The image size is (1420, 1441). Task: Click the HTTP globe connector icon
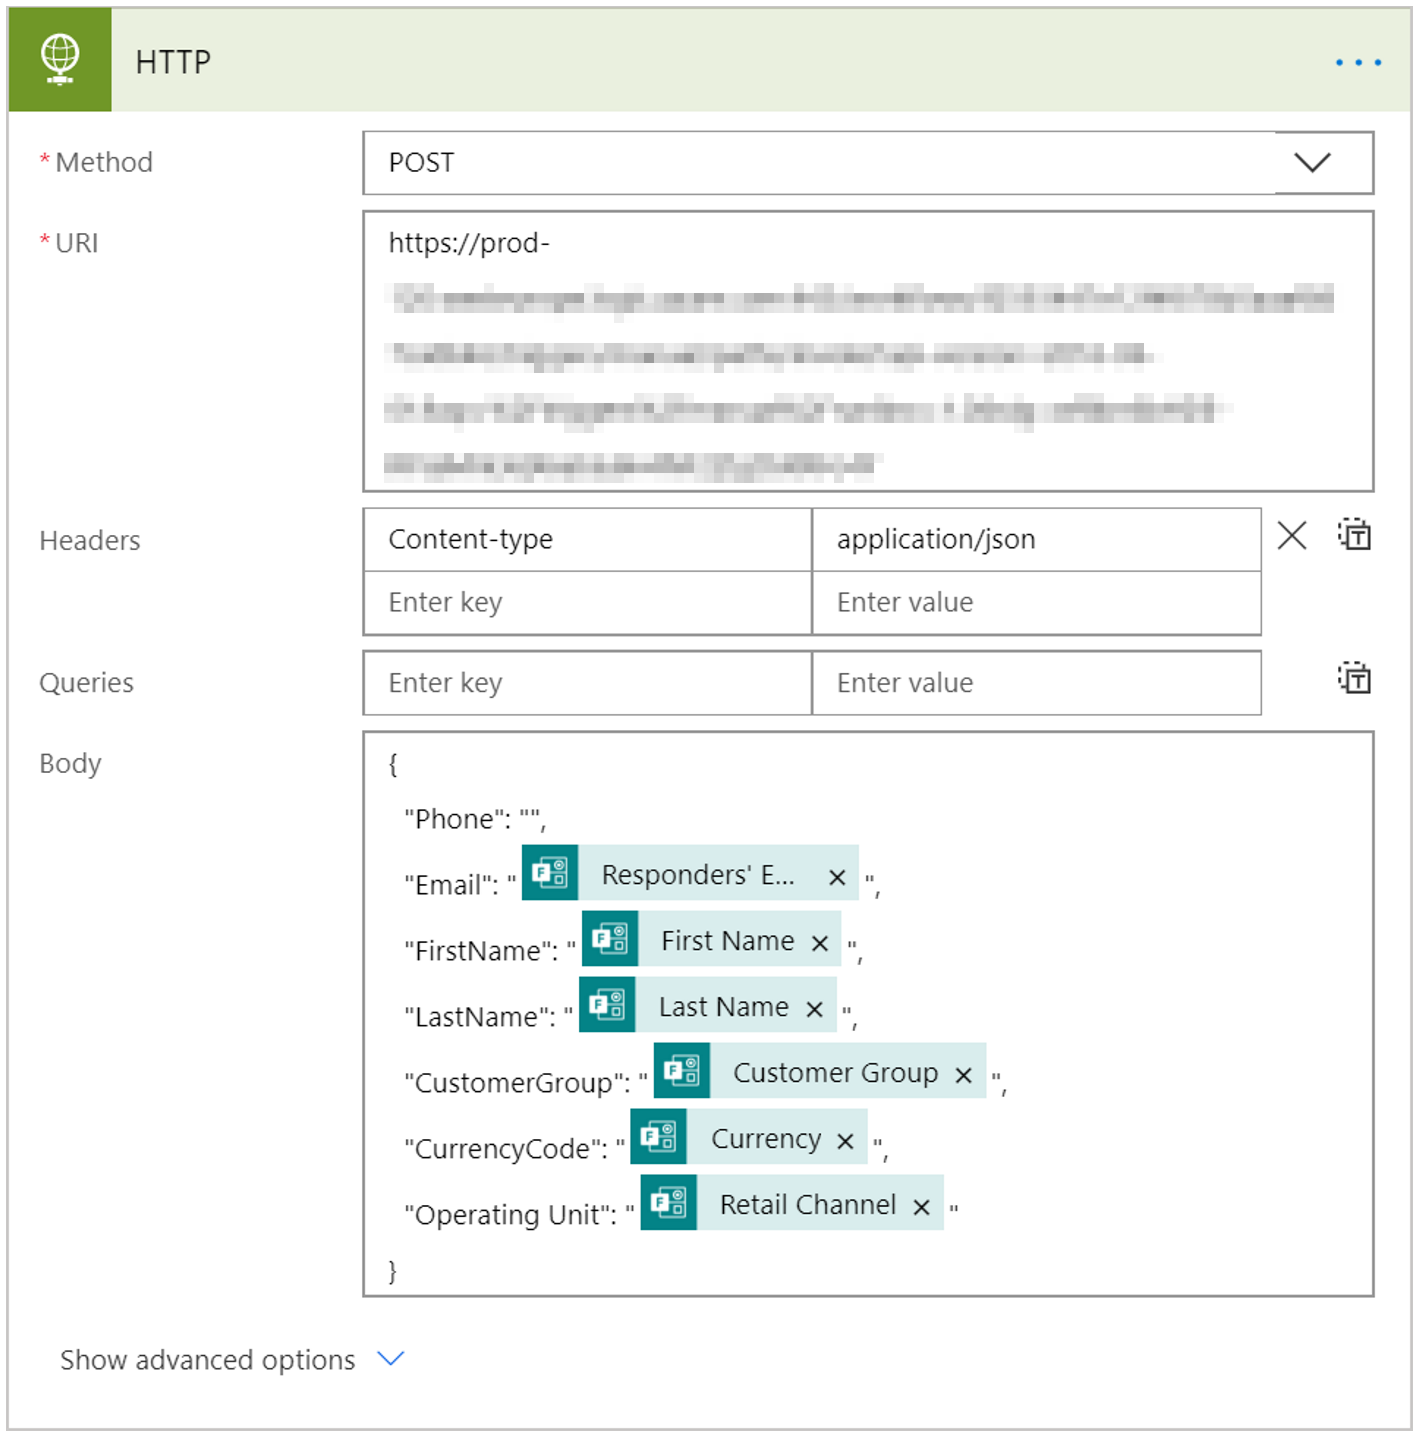(x=60, y=60)
